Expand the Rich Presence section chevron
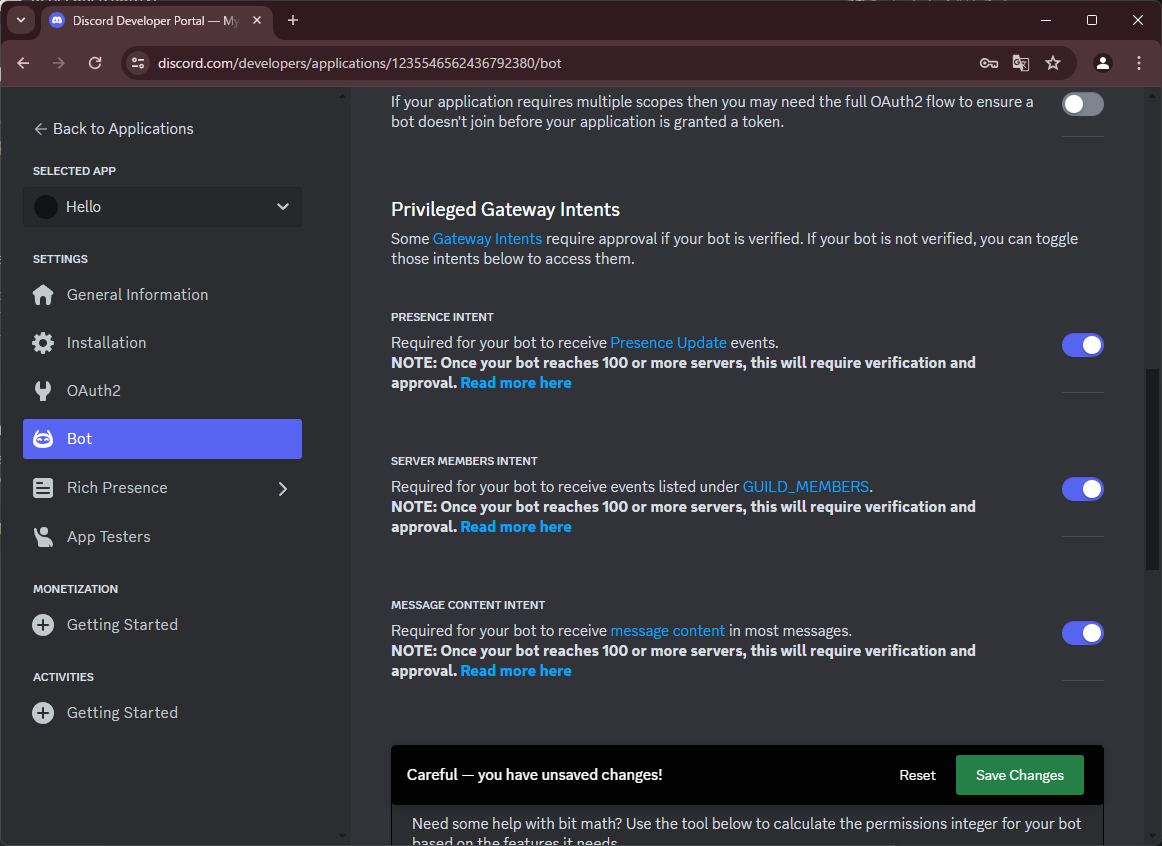The width and height of the screenshot is (1162, 846). click(283, 488)
